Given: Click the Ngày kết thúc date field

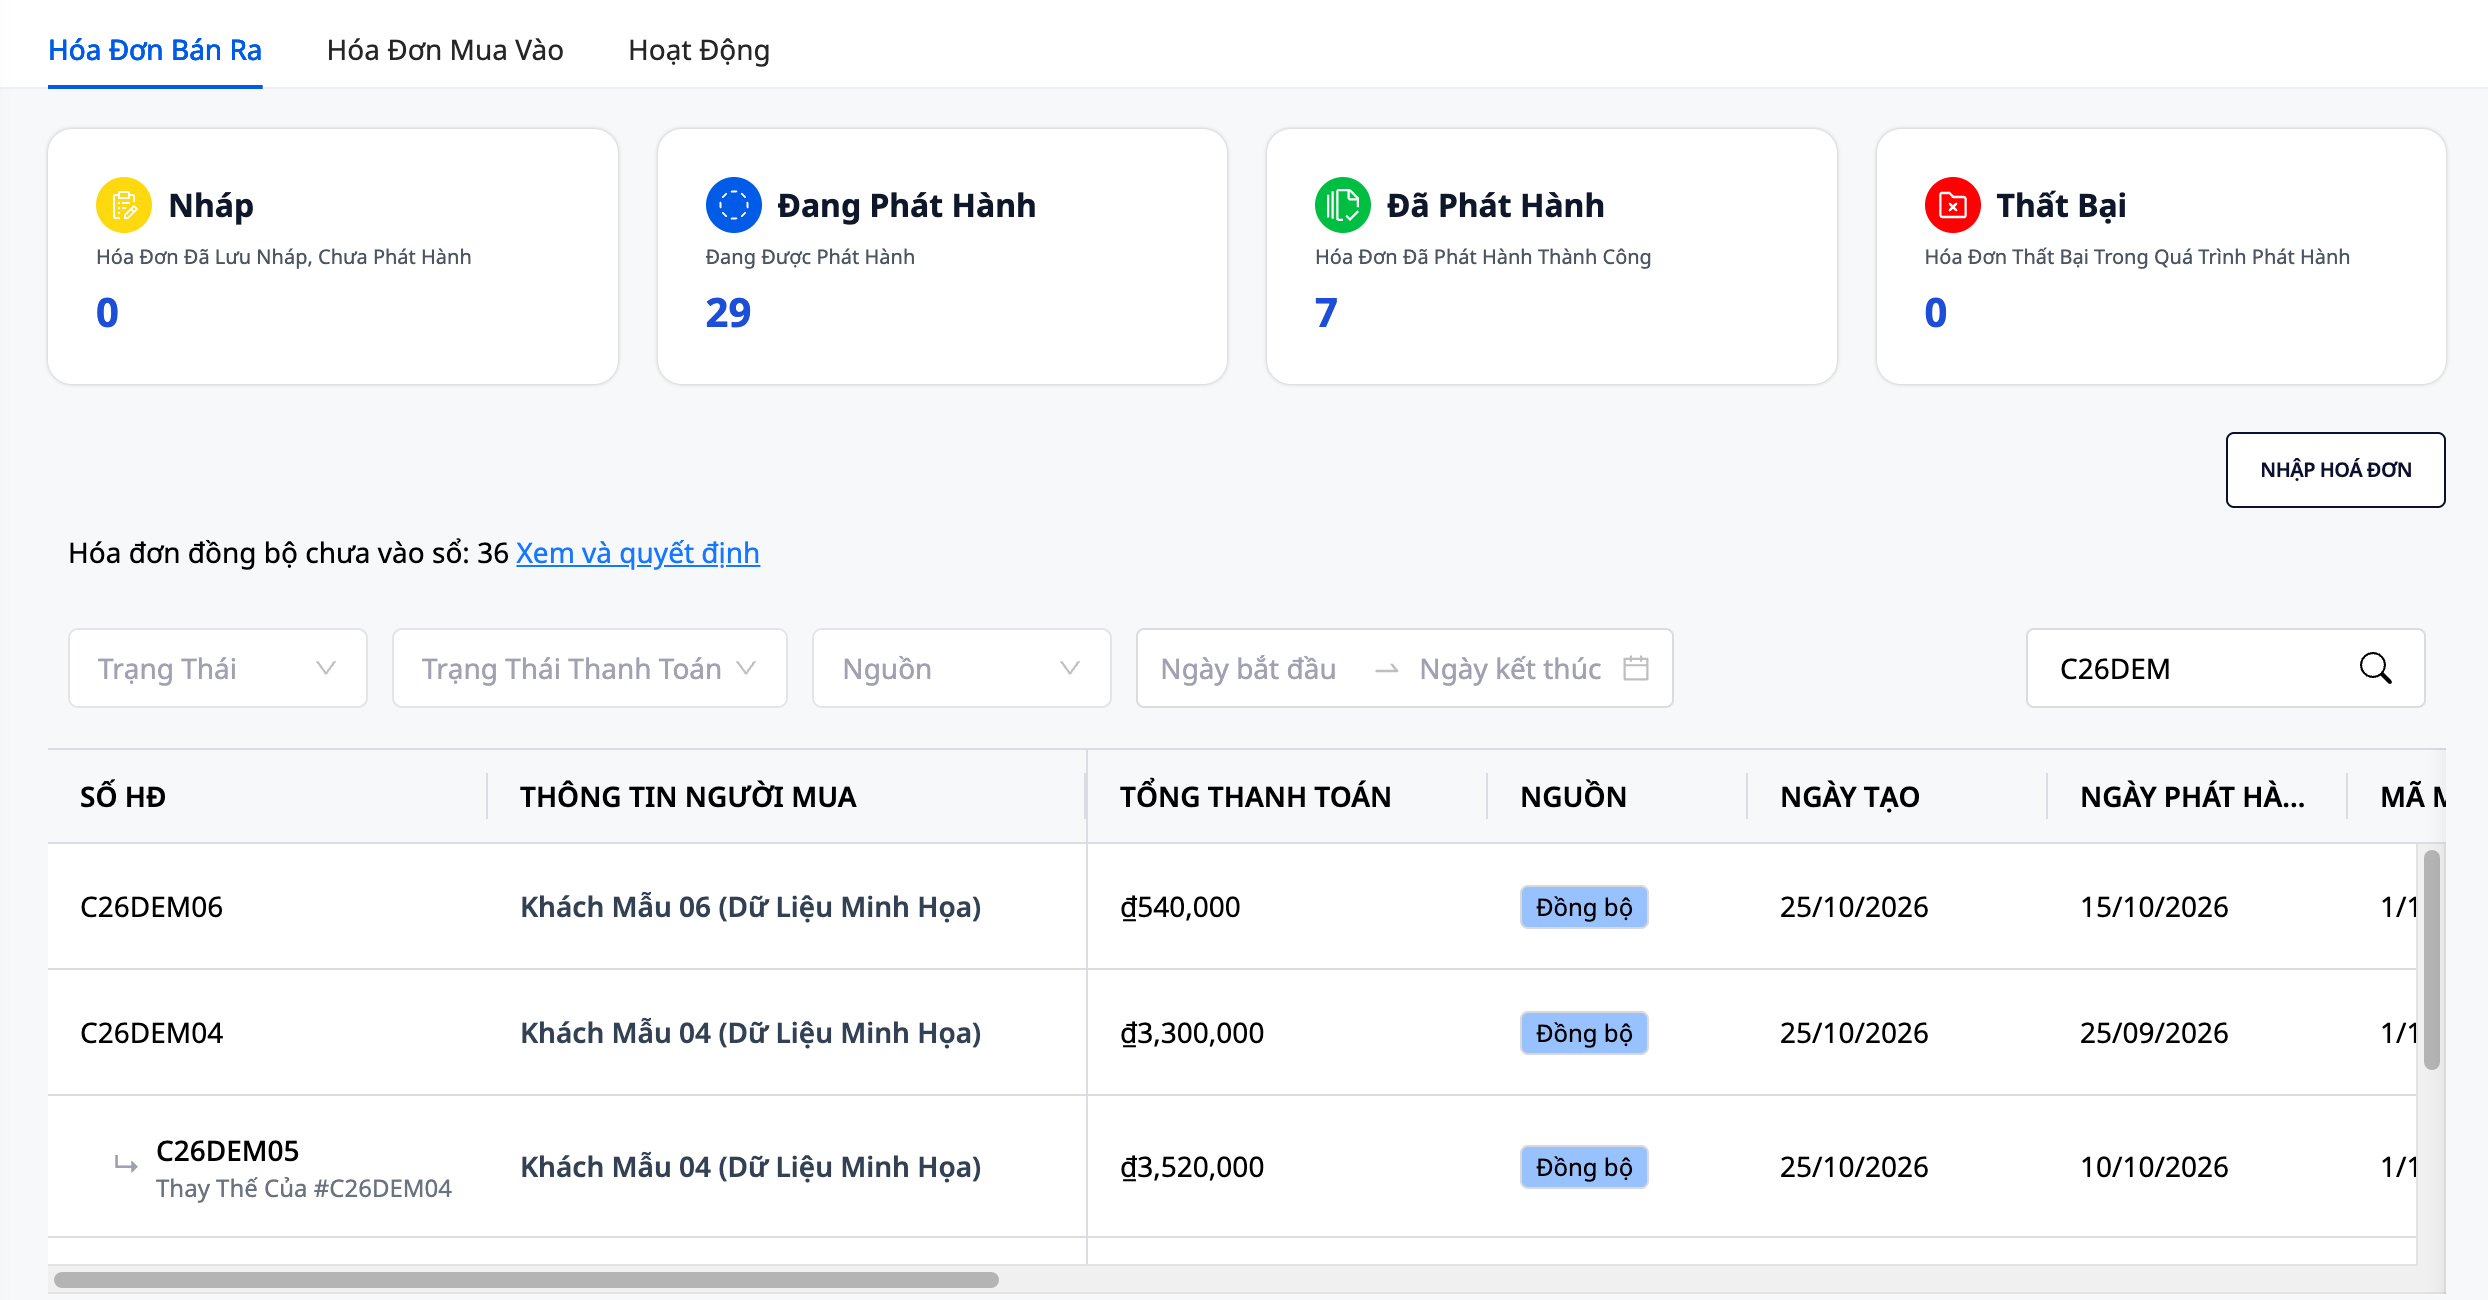Looking at the screenshot, I should click(1510, 668).
